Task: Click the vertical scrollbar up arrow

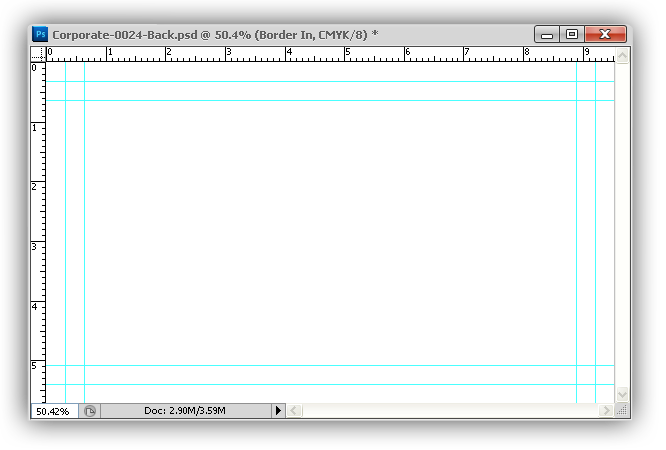Action: click(623, 55)
